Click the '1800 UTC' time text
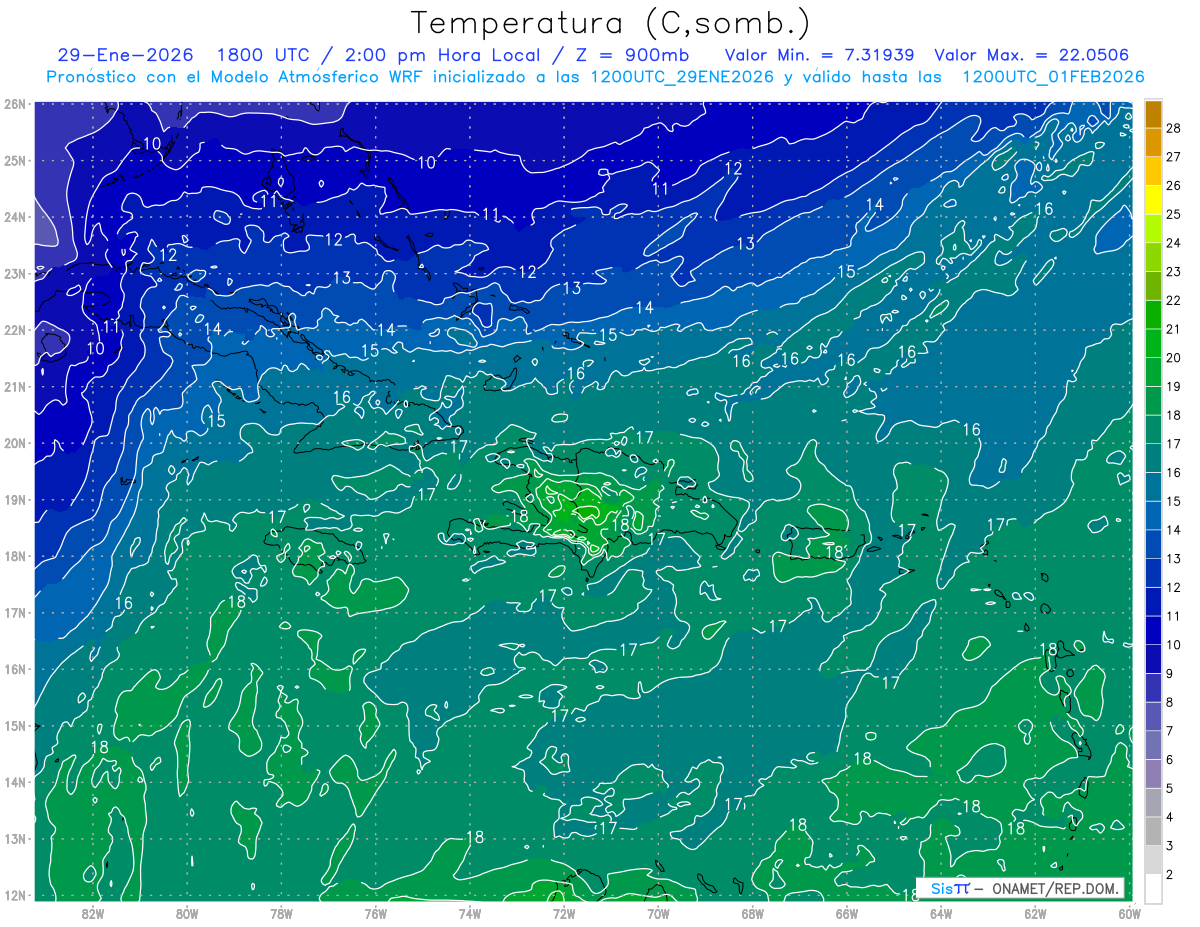 [x=262, y=55]
